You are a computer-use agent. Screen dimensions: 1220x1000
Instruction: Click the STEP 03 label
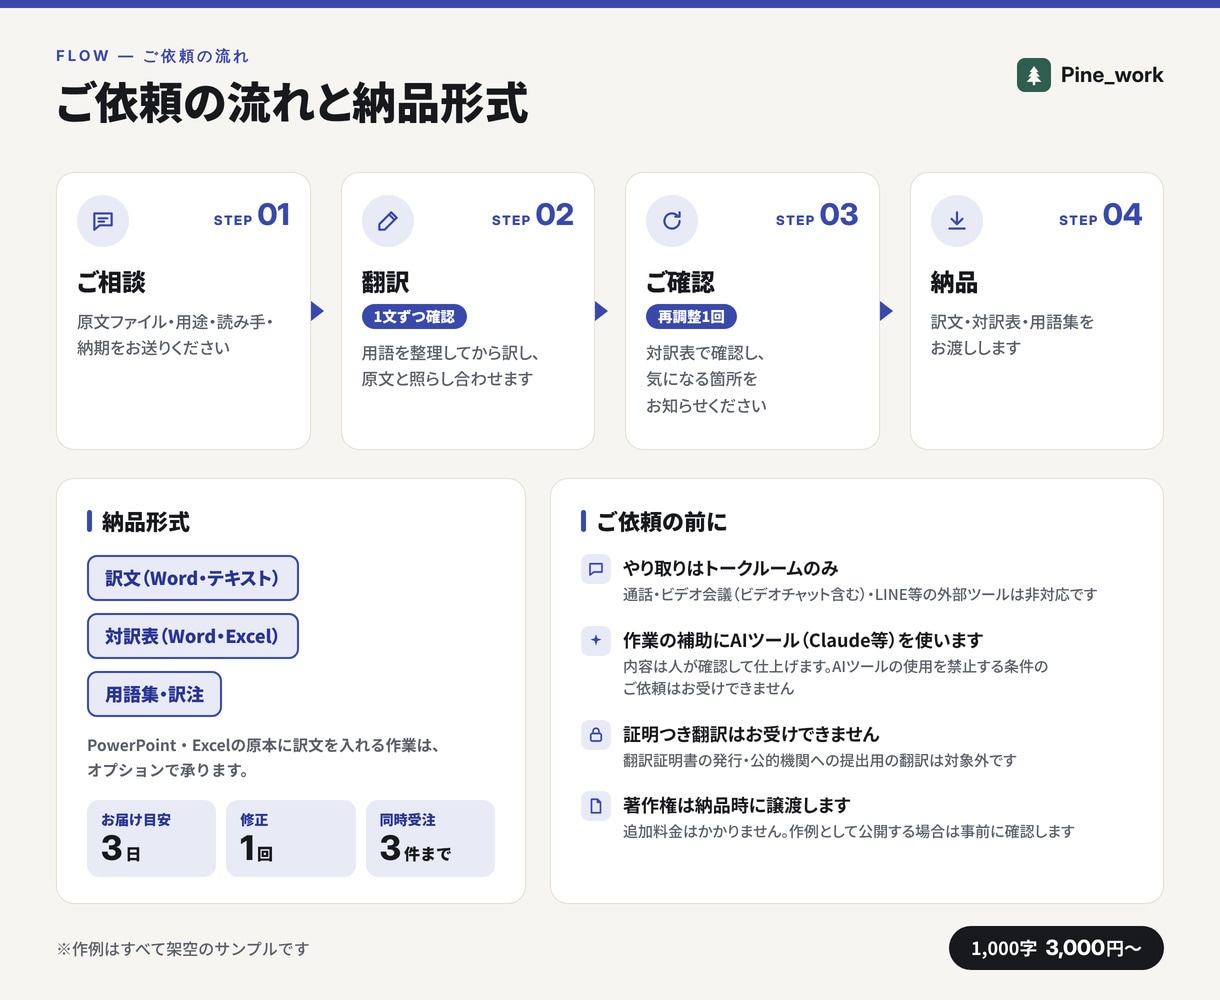point(817,216)
